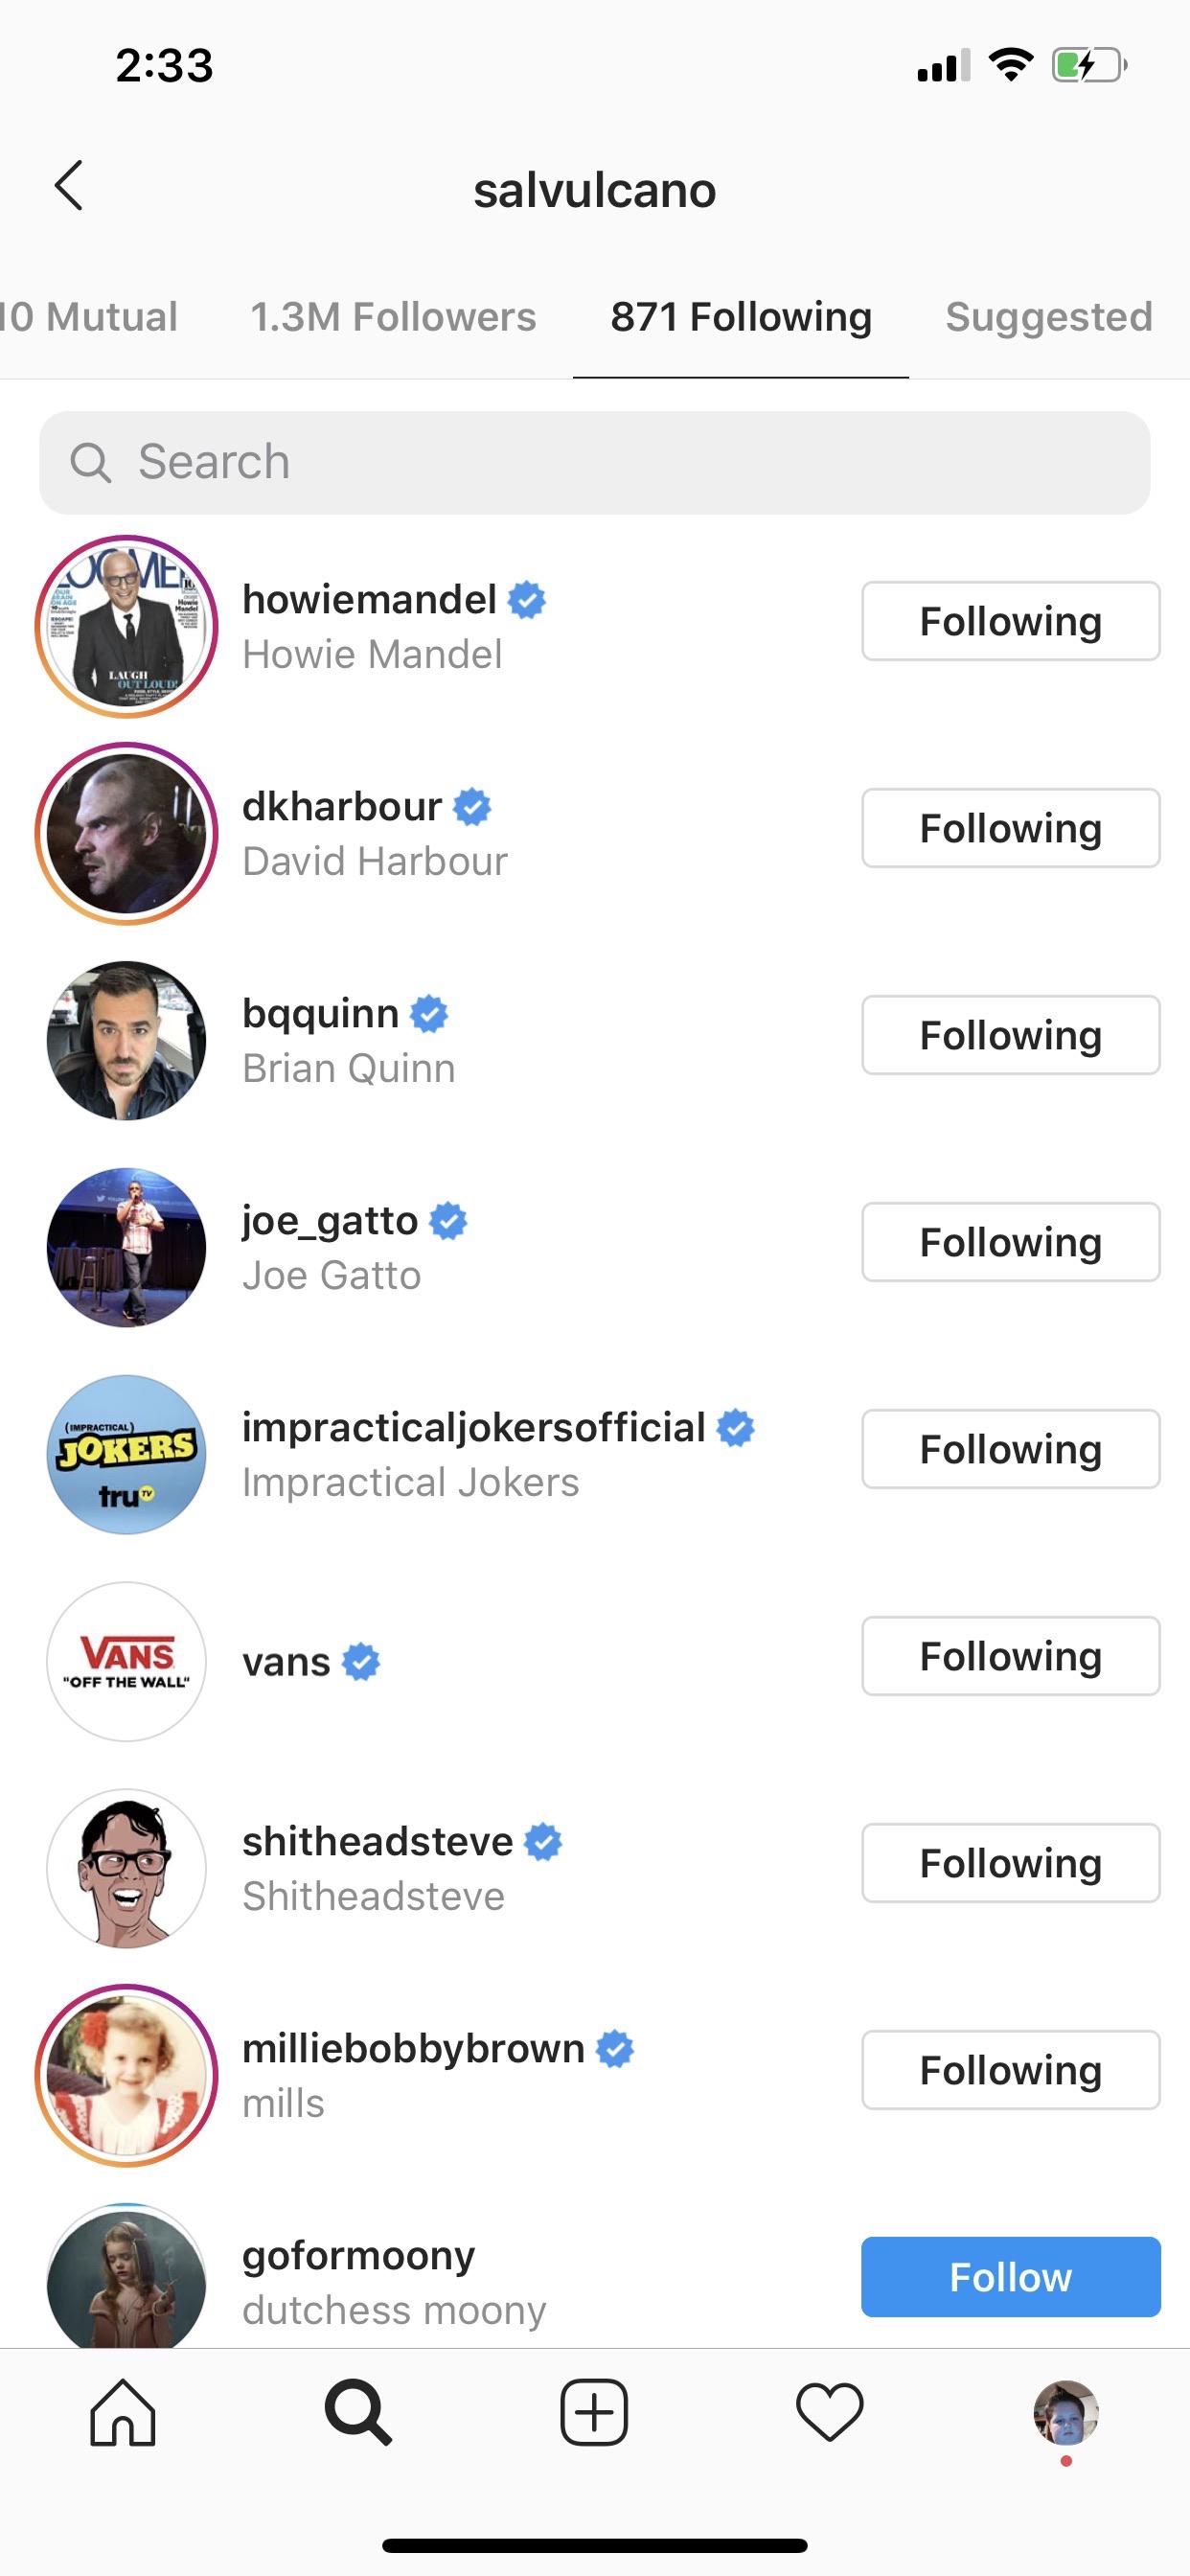Unfollow howiemandel via Following button
Screen dimensions: 1190x2576
pyautogui.click(x=1010, y=621)
